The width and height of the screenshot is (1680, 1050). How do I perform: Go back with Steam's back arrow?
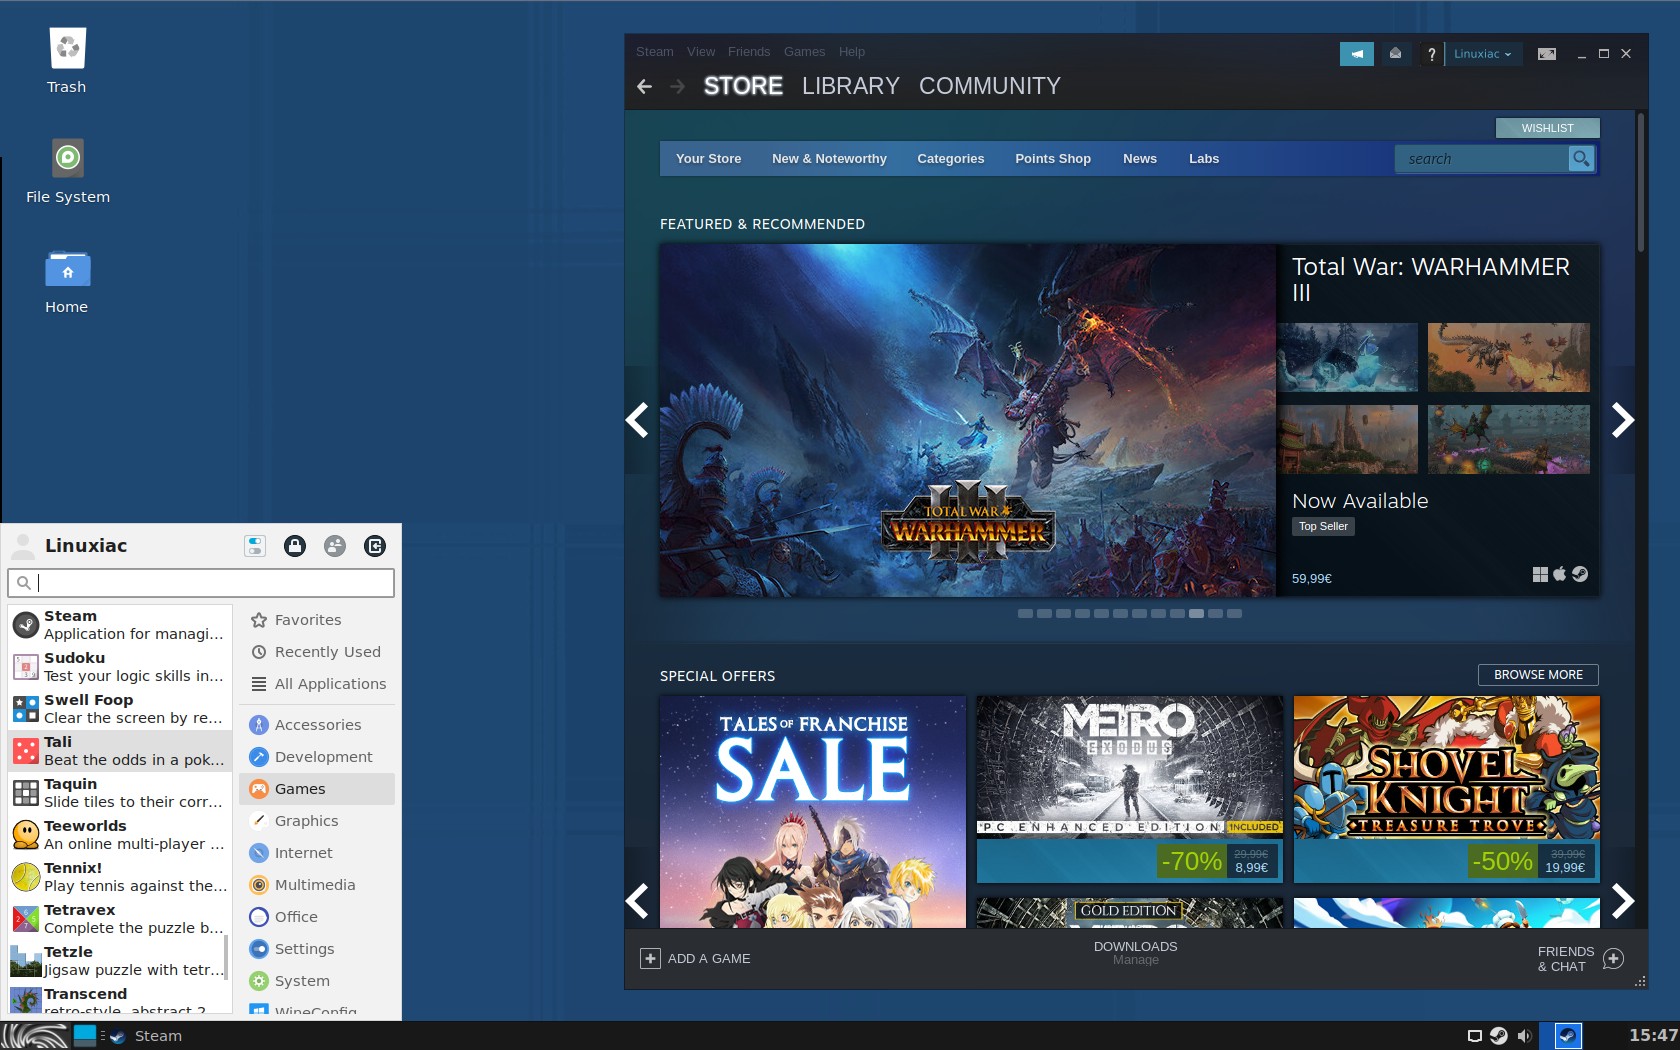point(645,87)
